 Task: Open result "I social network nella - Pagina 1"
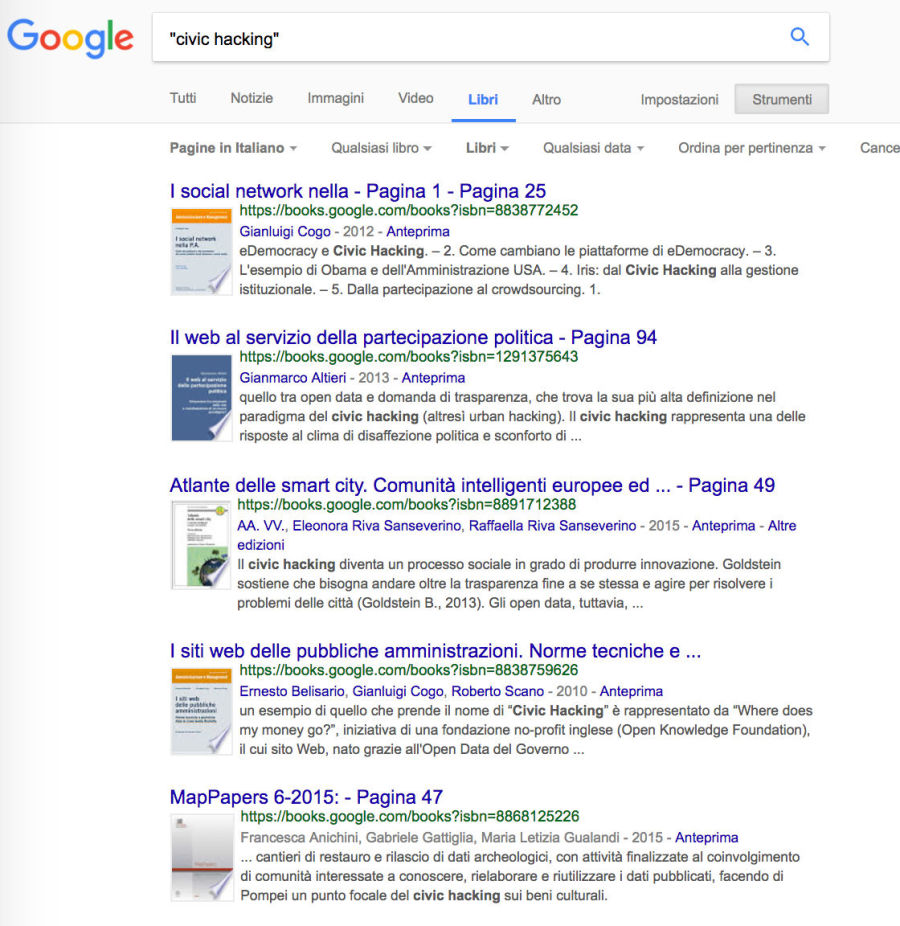357,191
